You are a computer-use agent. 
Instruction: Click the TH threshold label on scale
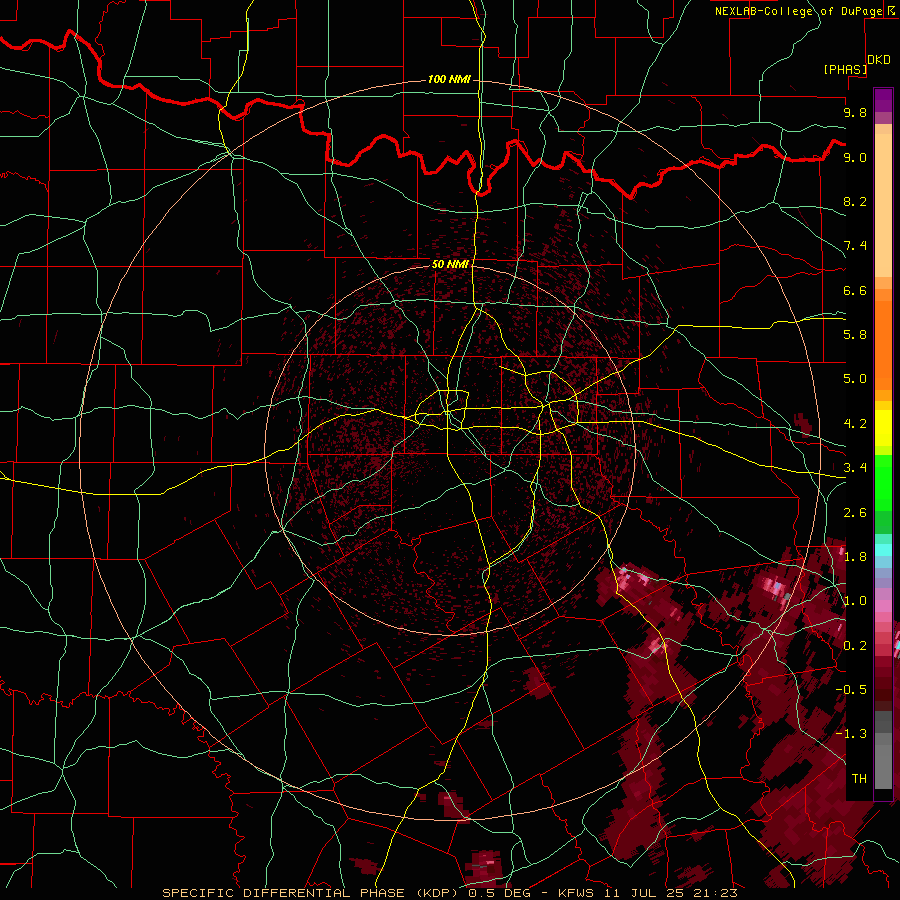[x=859, y=779]
